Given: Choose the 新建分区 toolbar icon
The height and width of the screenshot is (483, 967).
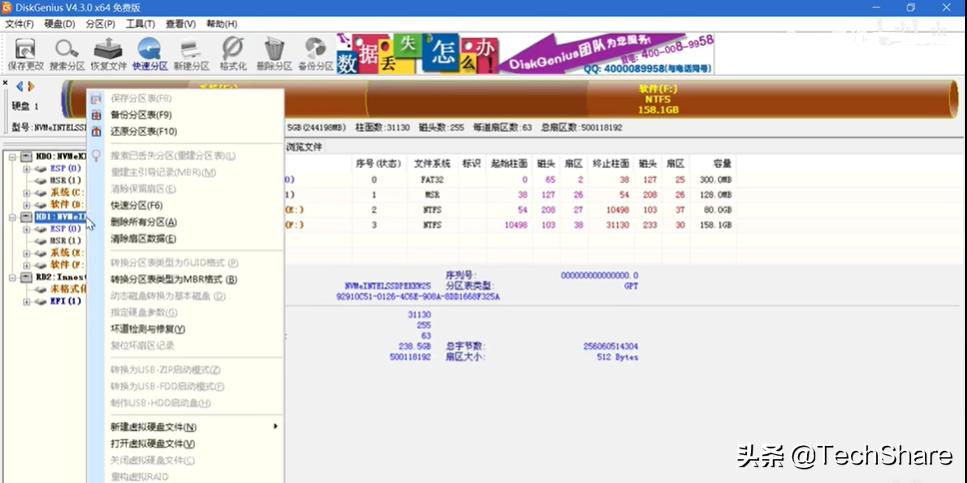Looking at the screenshot, I should pos(191,54).
